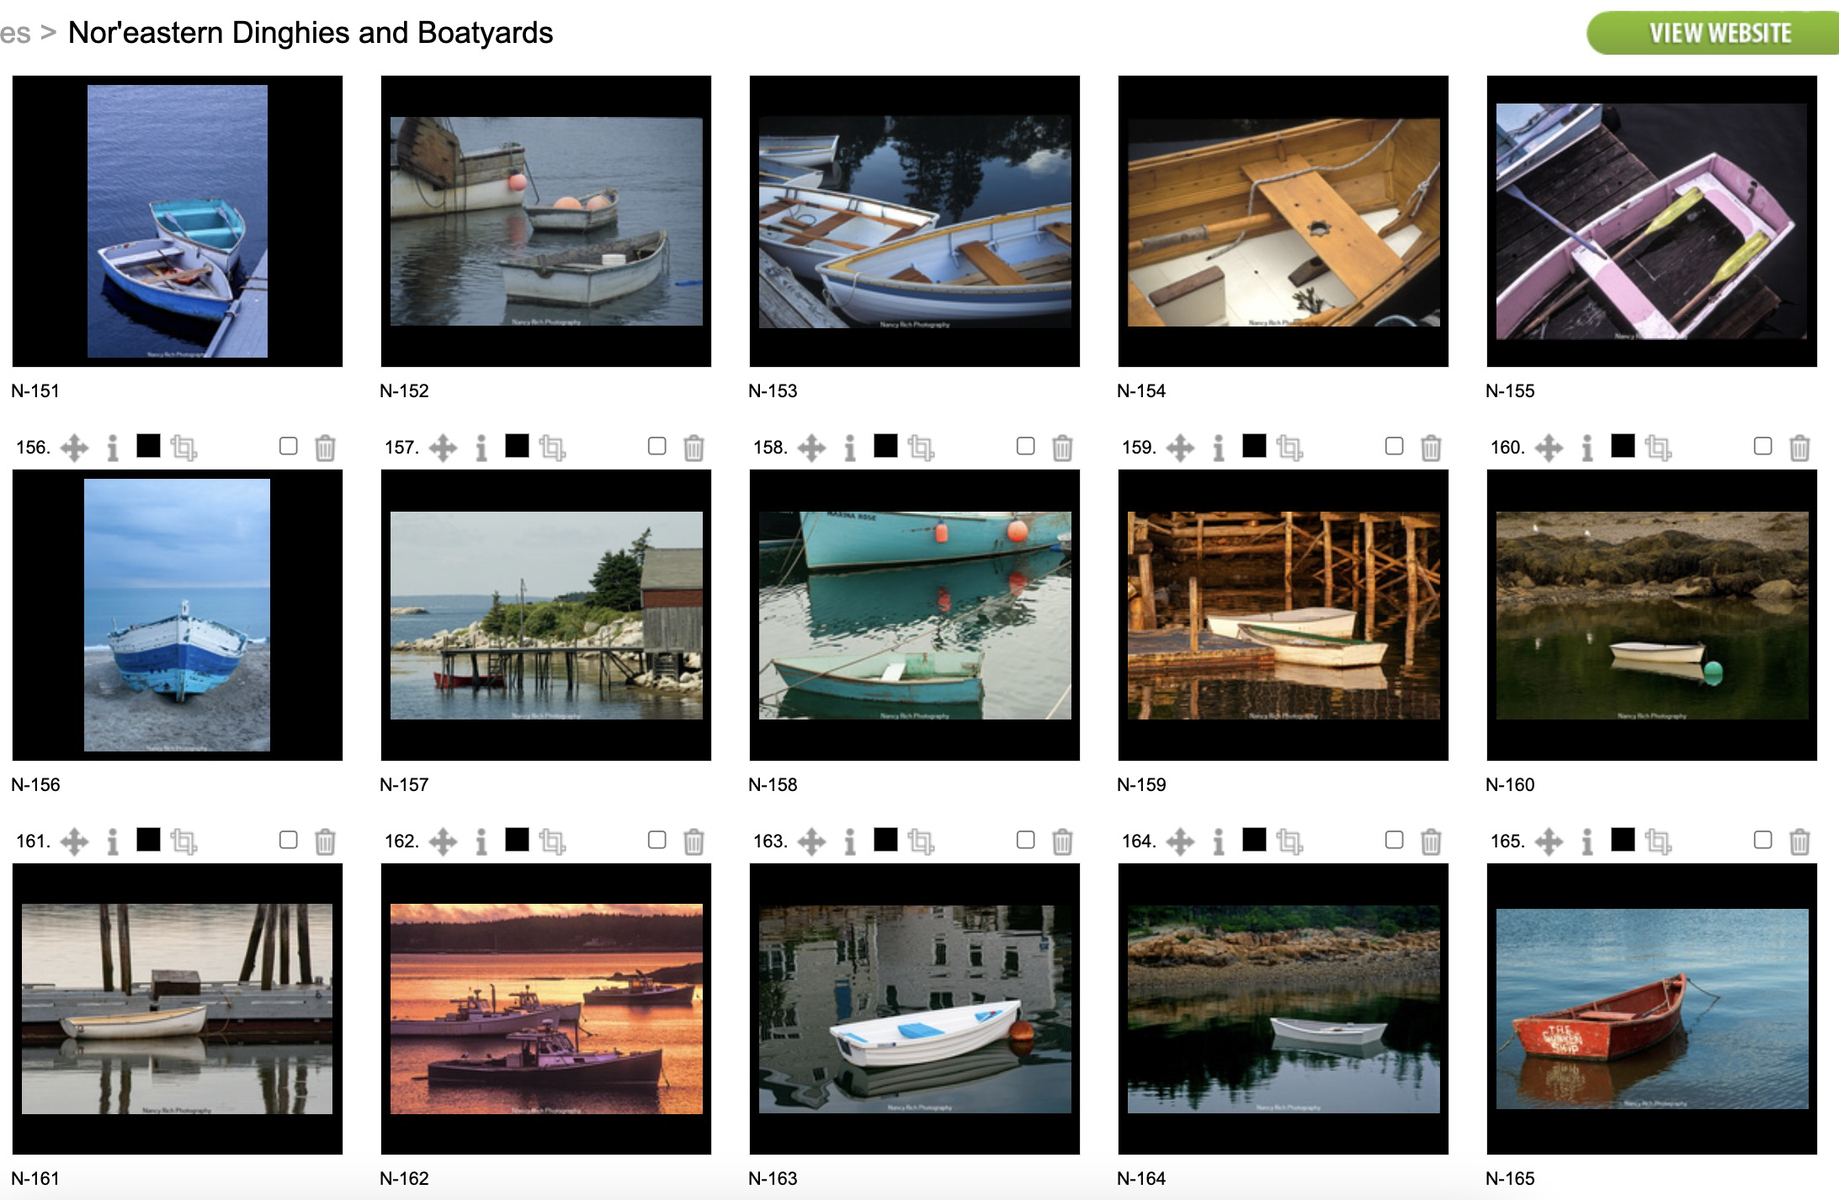Click crop icon for image 160
This screenshot has height=1200, width=1839.
coord(1657,447)
